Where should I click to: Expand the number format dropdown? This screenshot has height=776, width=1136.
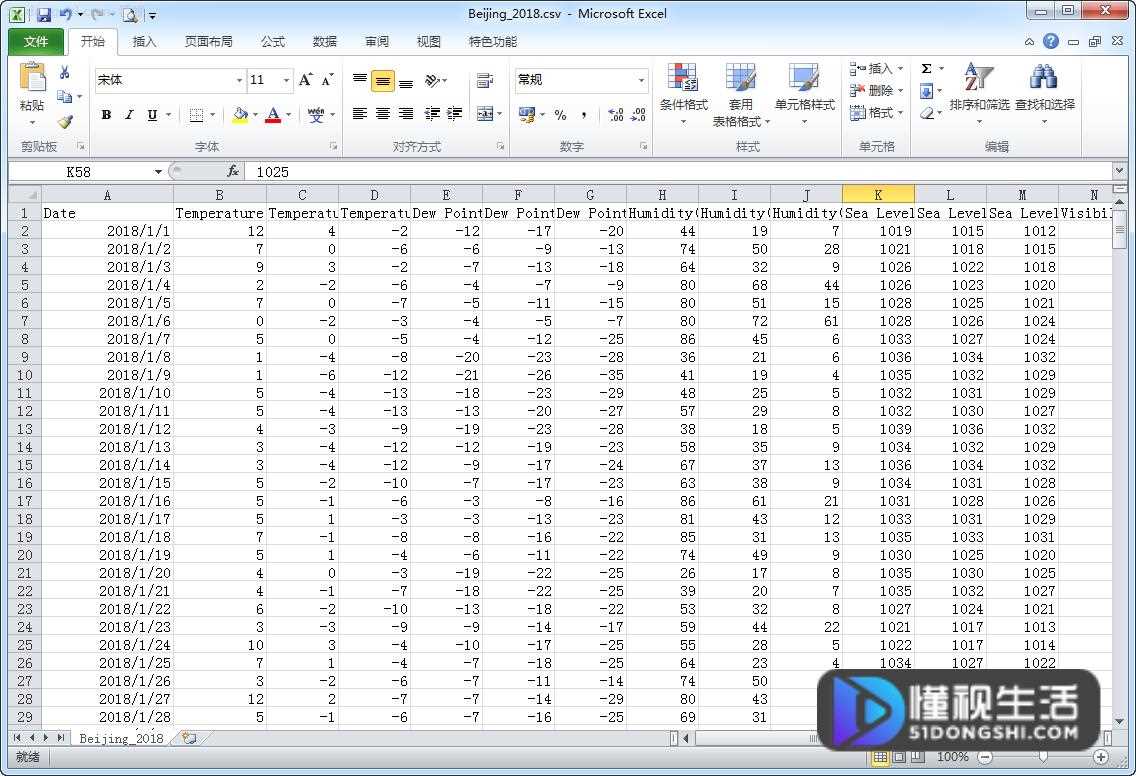coord(641,80)
